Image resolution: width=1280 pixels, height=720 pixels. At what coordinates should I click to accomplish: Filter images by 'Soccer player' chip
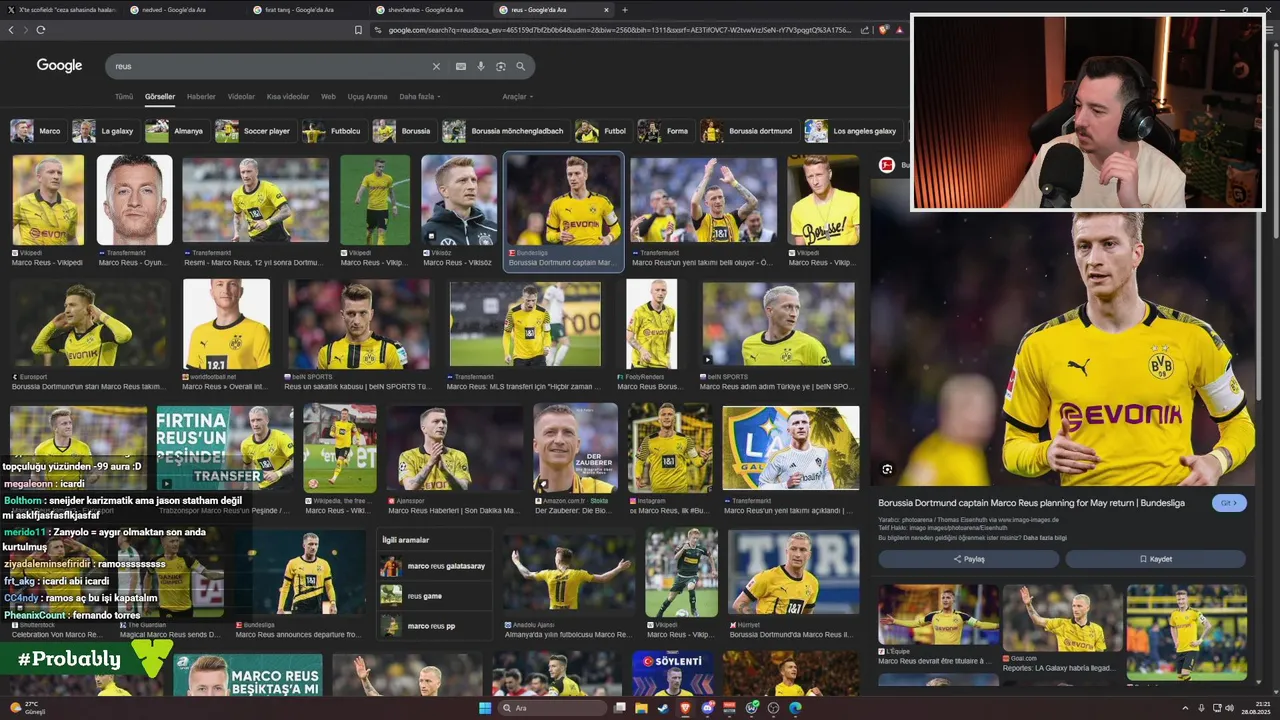pos(254,131)
